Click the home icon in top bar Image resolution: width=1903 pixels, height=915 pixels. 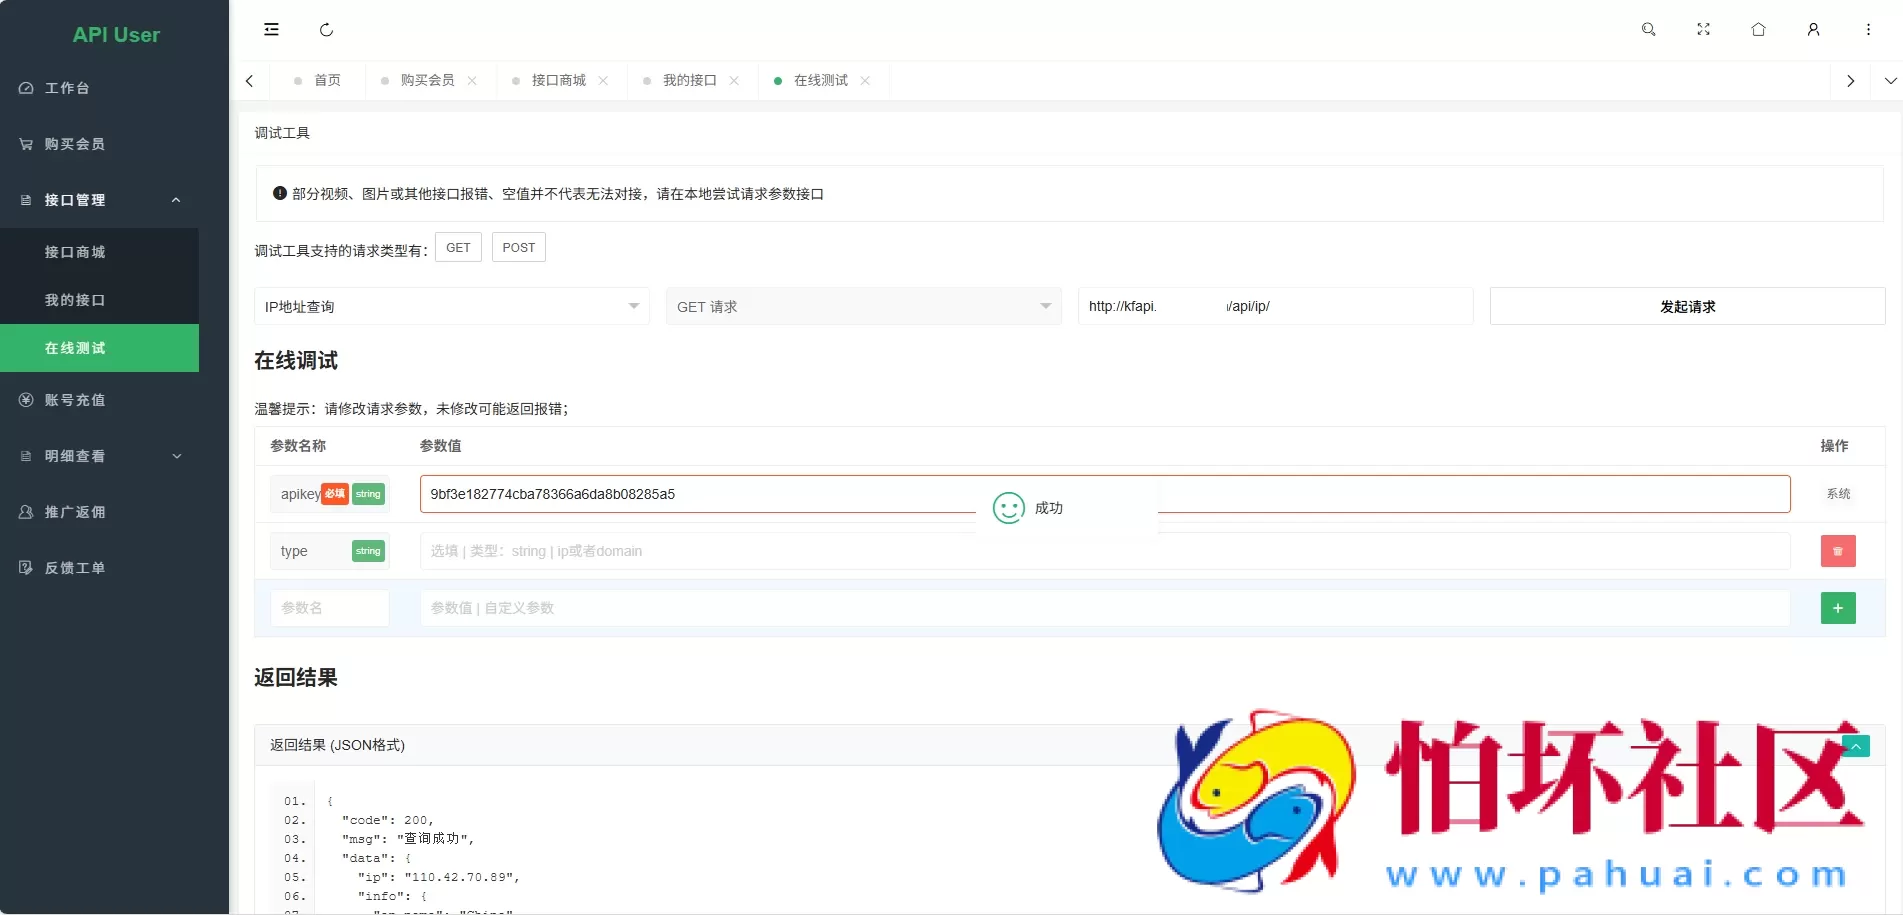pos(1758,29)
